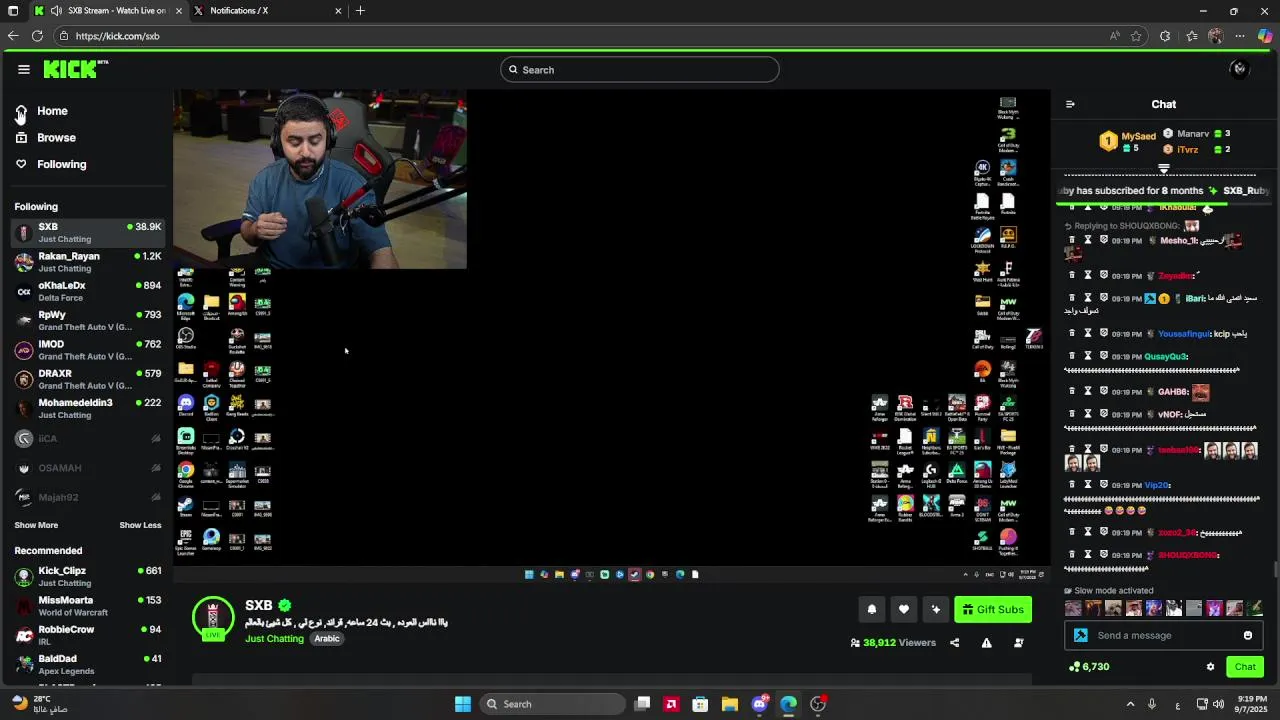The height and width of the screenshot is (720, 1280).
Task: Open recommended channel RobbieCrow
Action: click(88, 635)
